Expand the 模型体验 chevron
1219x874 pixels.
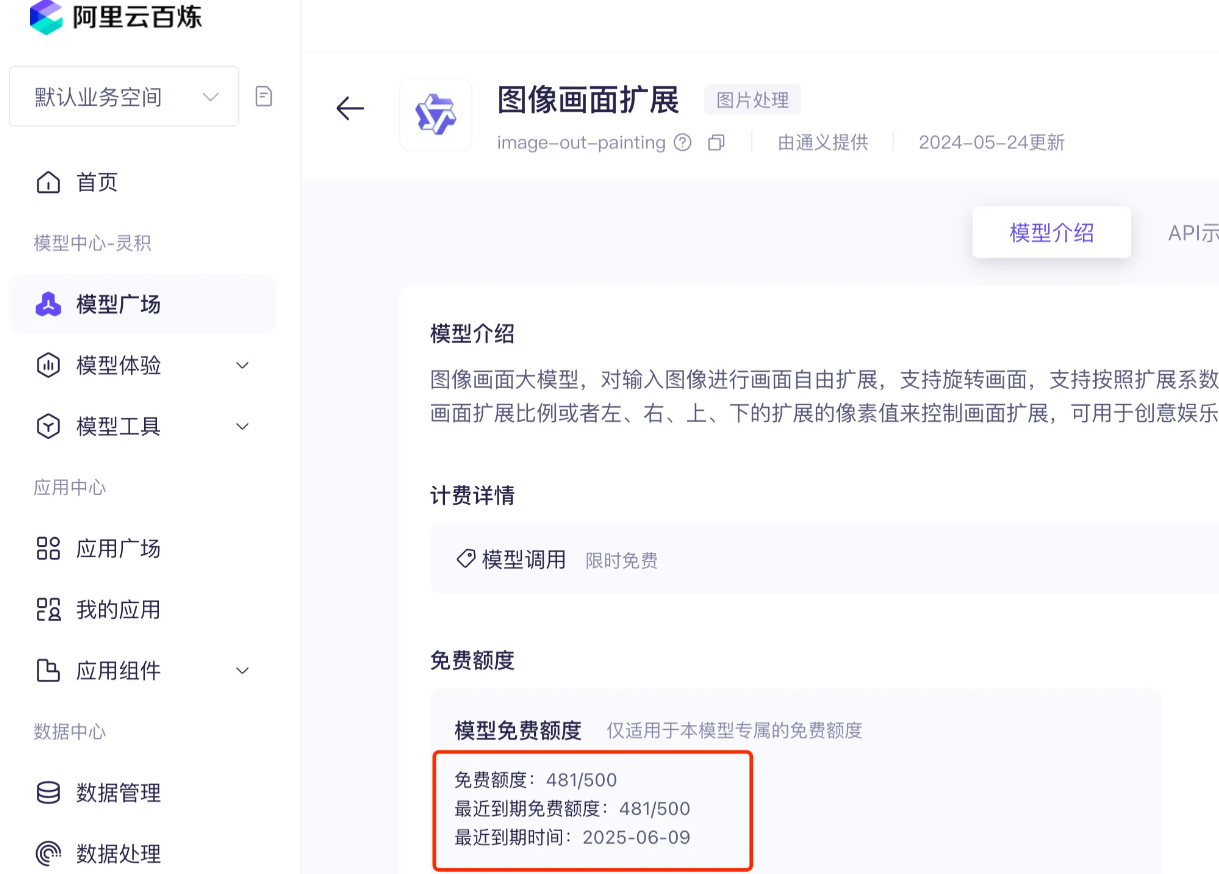click(x=242, y=365)
